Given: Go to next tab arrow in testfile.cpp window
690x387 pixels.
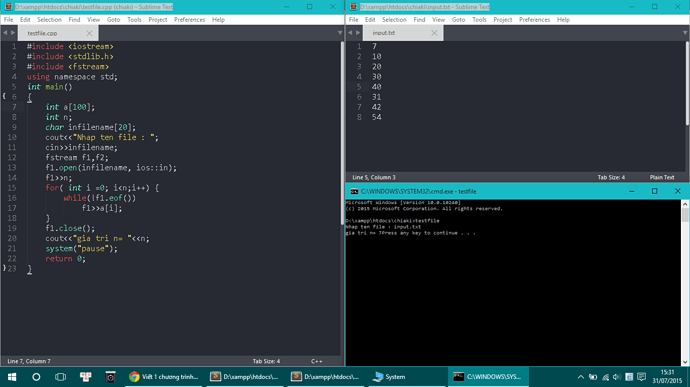Looking at the screenshot, I should click(x=13, y=33).
